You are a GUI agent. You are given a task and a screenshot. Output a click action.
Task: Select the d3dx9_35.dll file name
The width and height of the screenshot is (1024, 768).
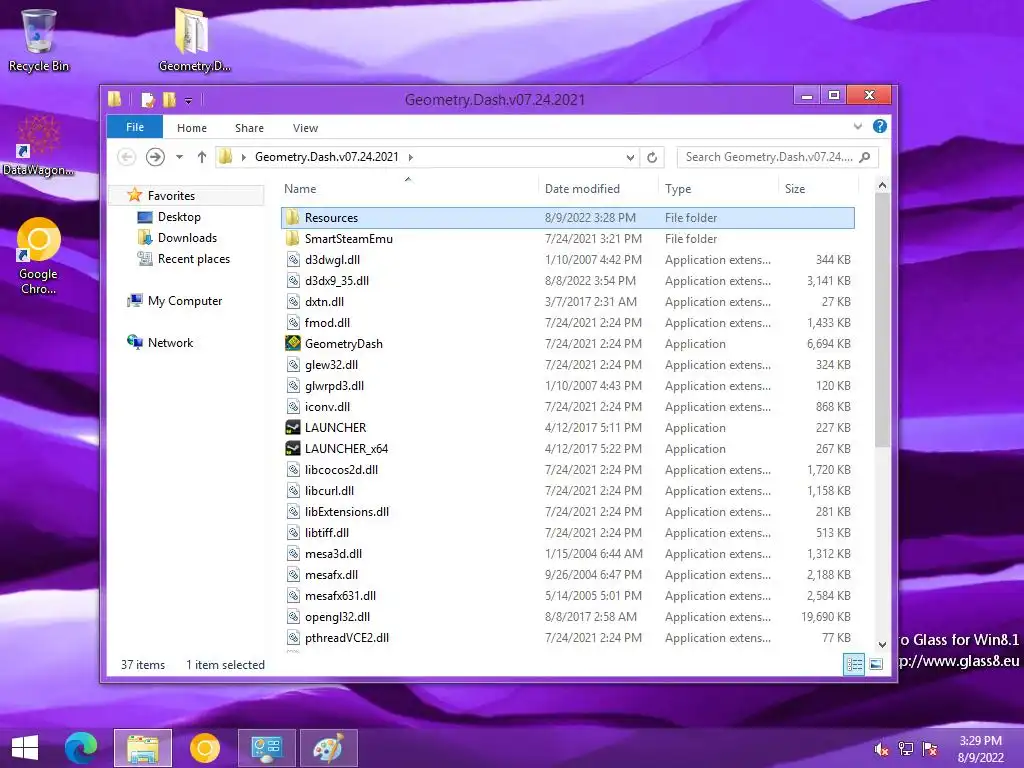pos(337,281)
